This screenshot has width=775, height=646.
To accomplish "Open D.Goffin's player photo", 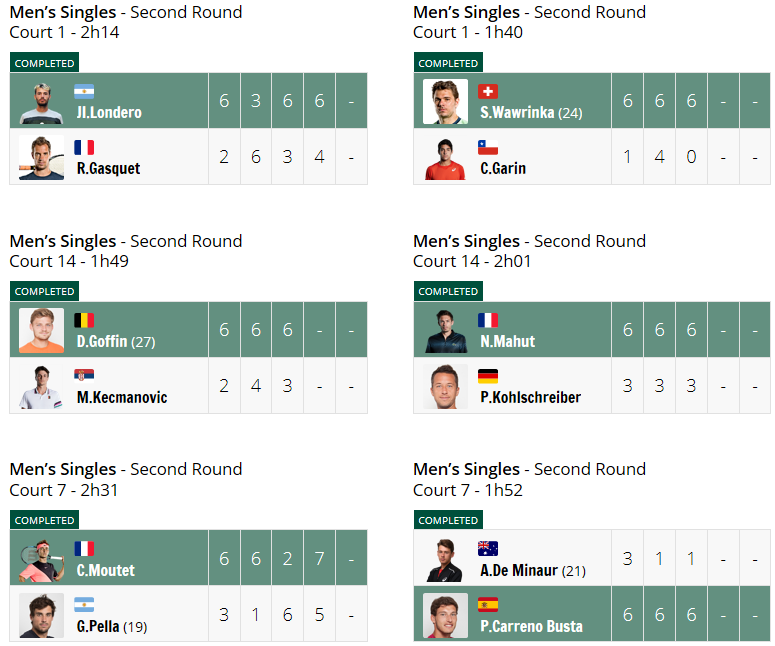I will pyautogui.click(x=42, y=330).
